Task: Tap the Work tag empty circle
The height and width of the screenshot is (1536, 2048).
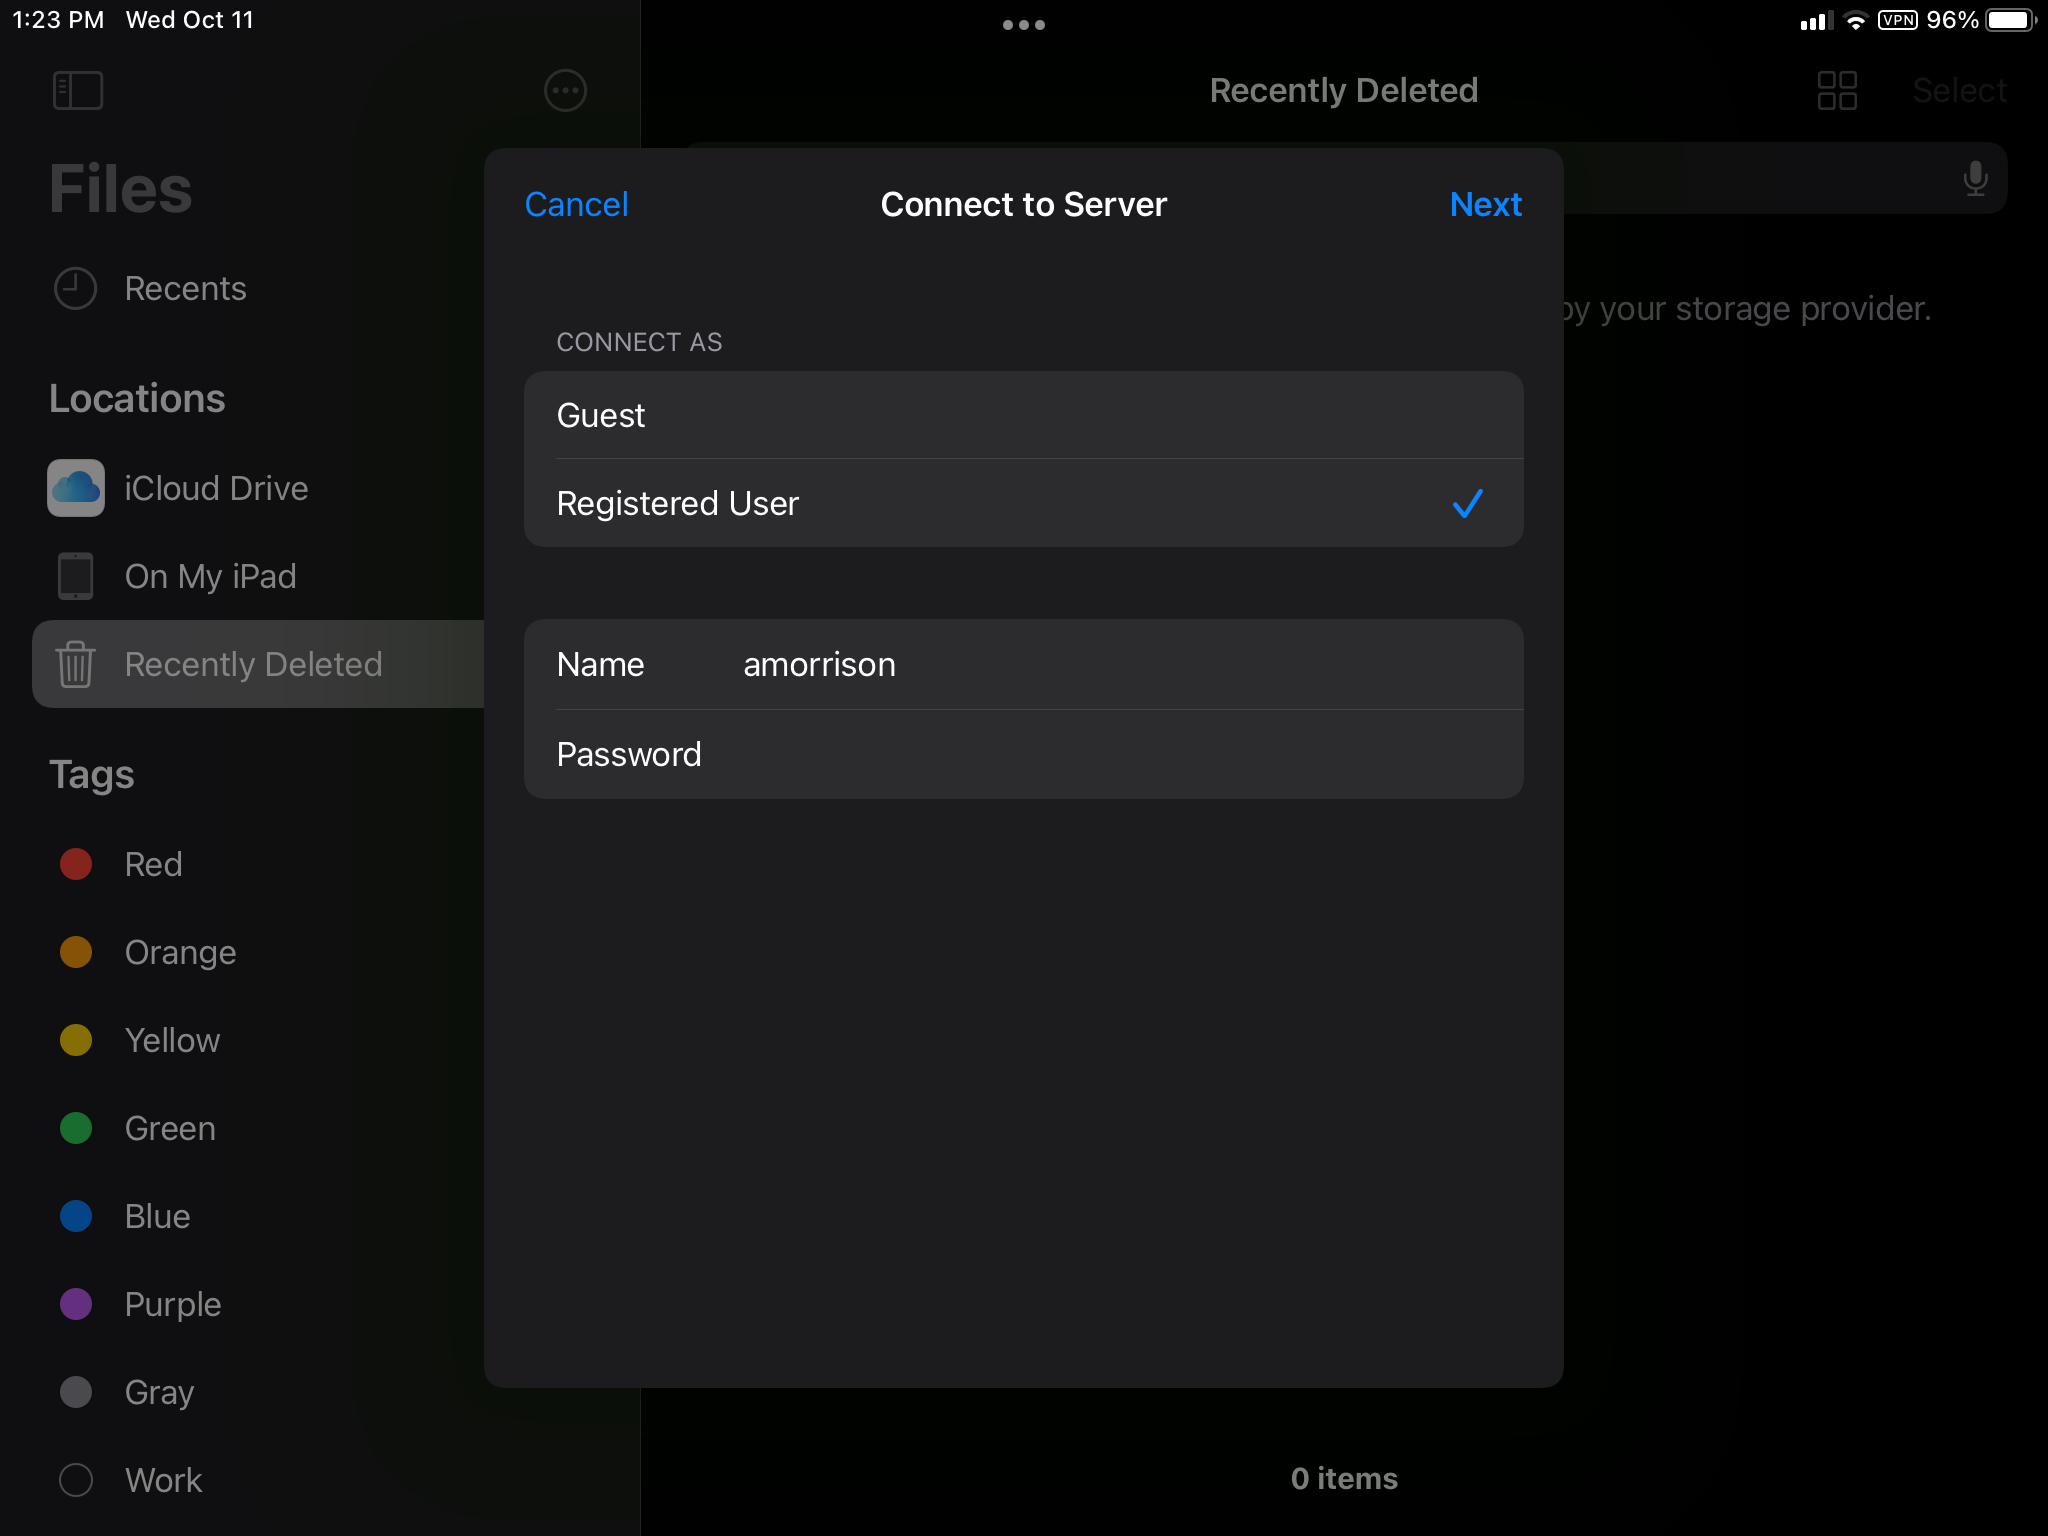Action: point(76,1480)
